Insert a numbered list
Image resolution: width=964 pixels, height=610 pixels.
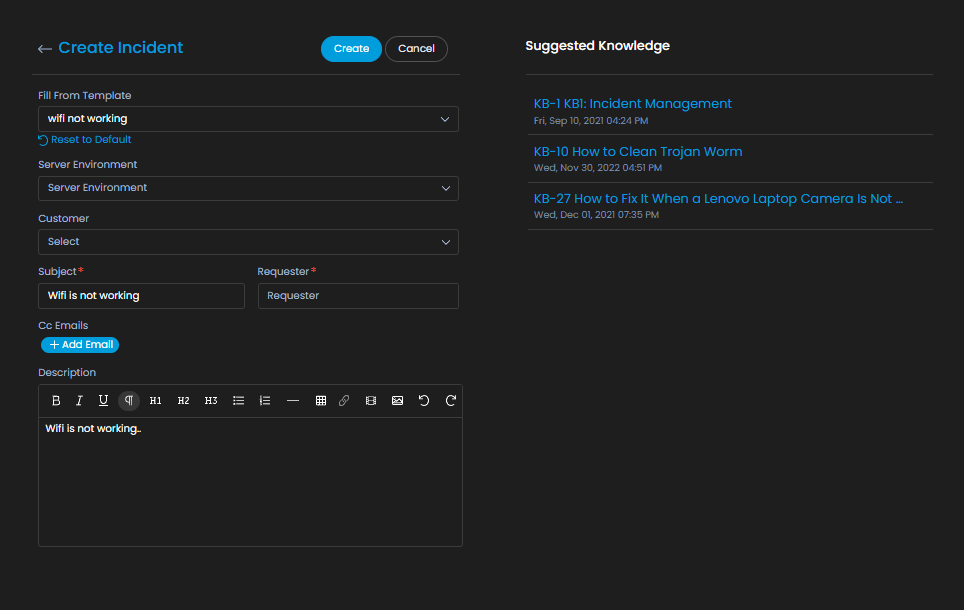point(265,400)
